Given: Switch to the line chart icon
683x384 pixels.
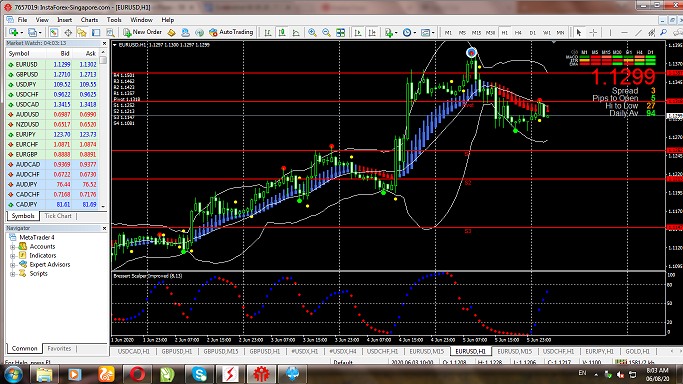Looking at the screenshot, I should (296, 32).
